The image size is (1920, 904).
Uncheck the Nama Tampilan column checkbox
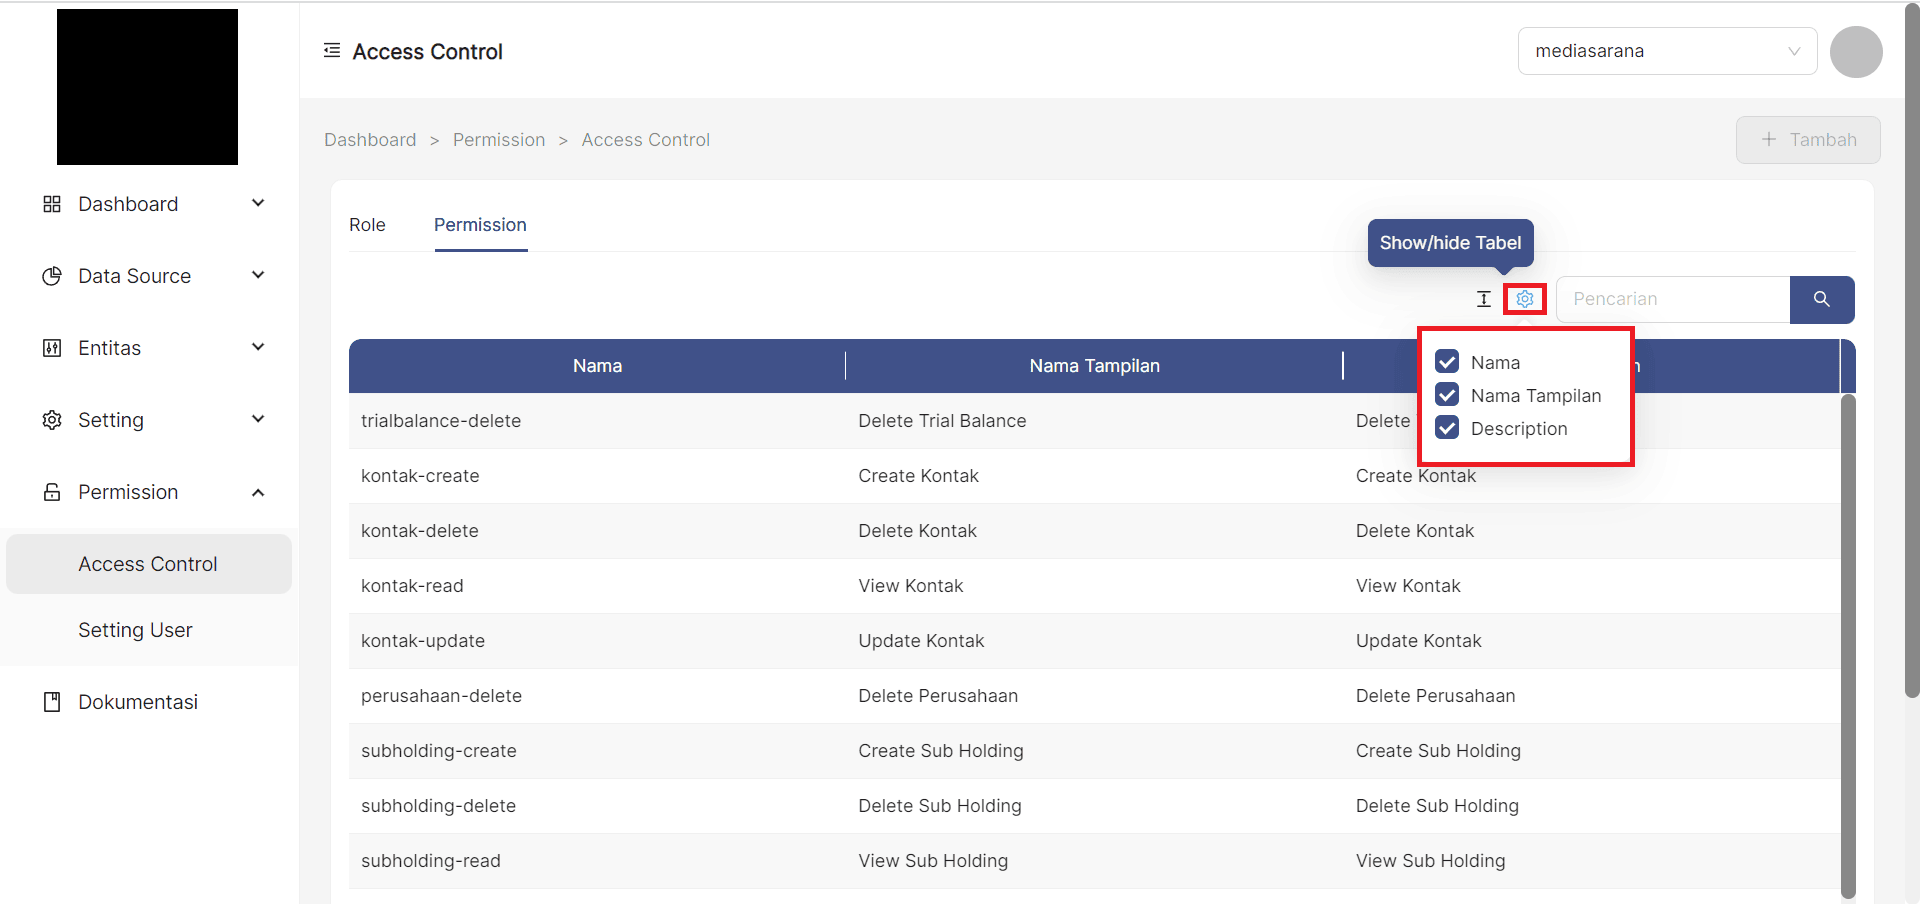click(1447, 395)
